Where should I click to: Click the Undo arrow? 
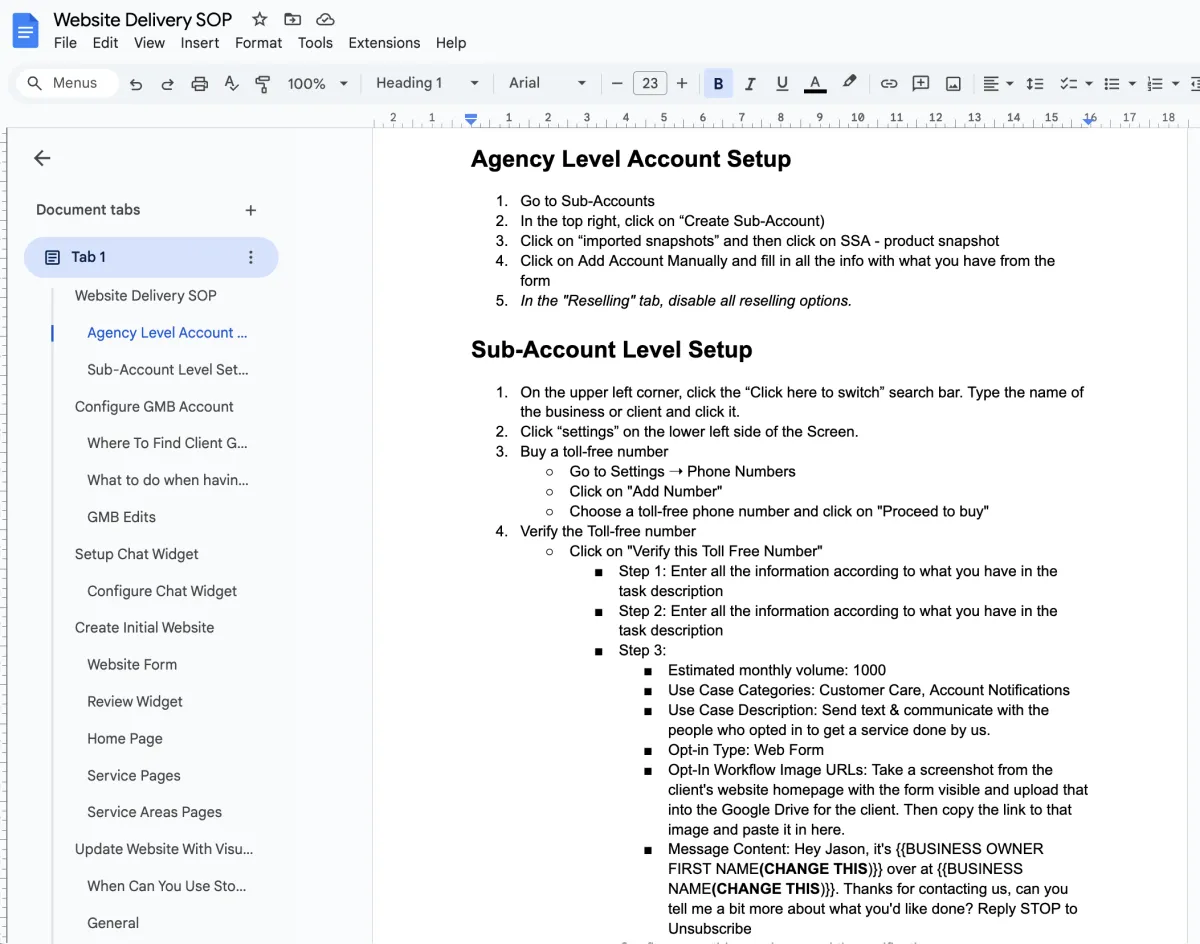click(x=136, y=84)
